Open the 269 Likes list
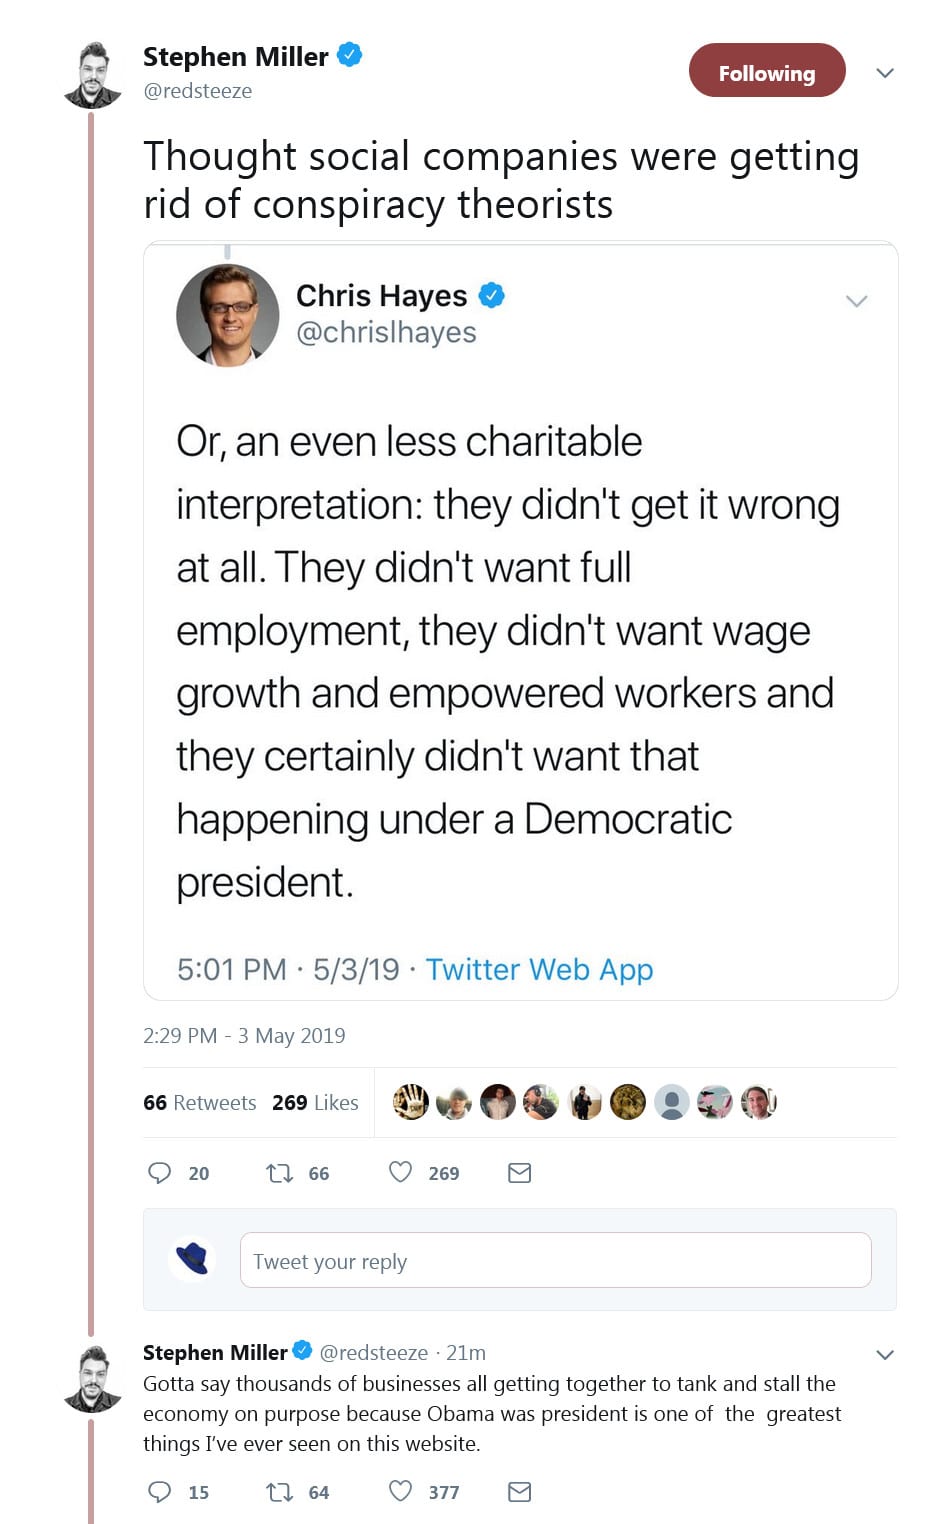The width and height of the screenshot is (945, 1524). click(315, 1102)
